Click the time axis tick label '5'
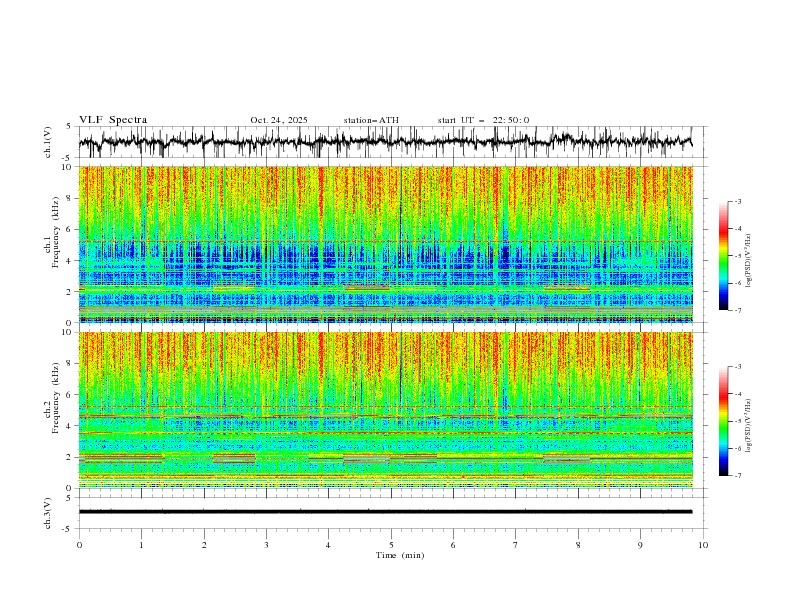The height and width of the screenshot is (612, 792). [391, 545]
